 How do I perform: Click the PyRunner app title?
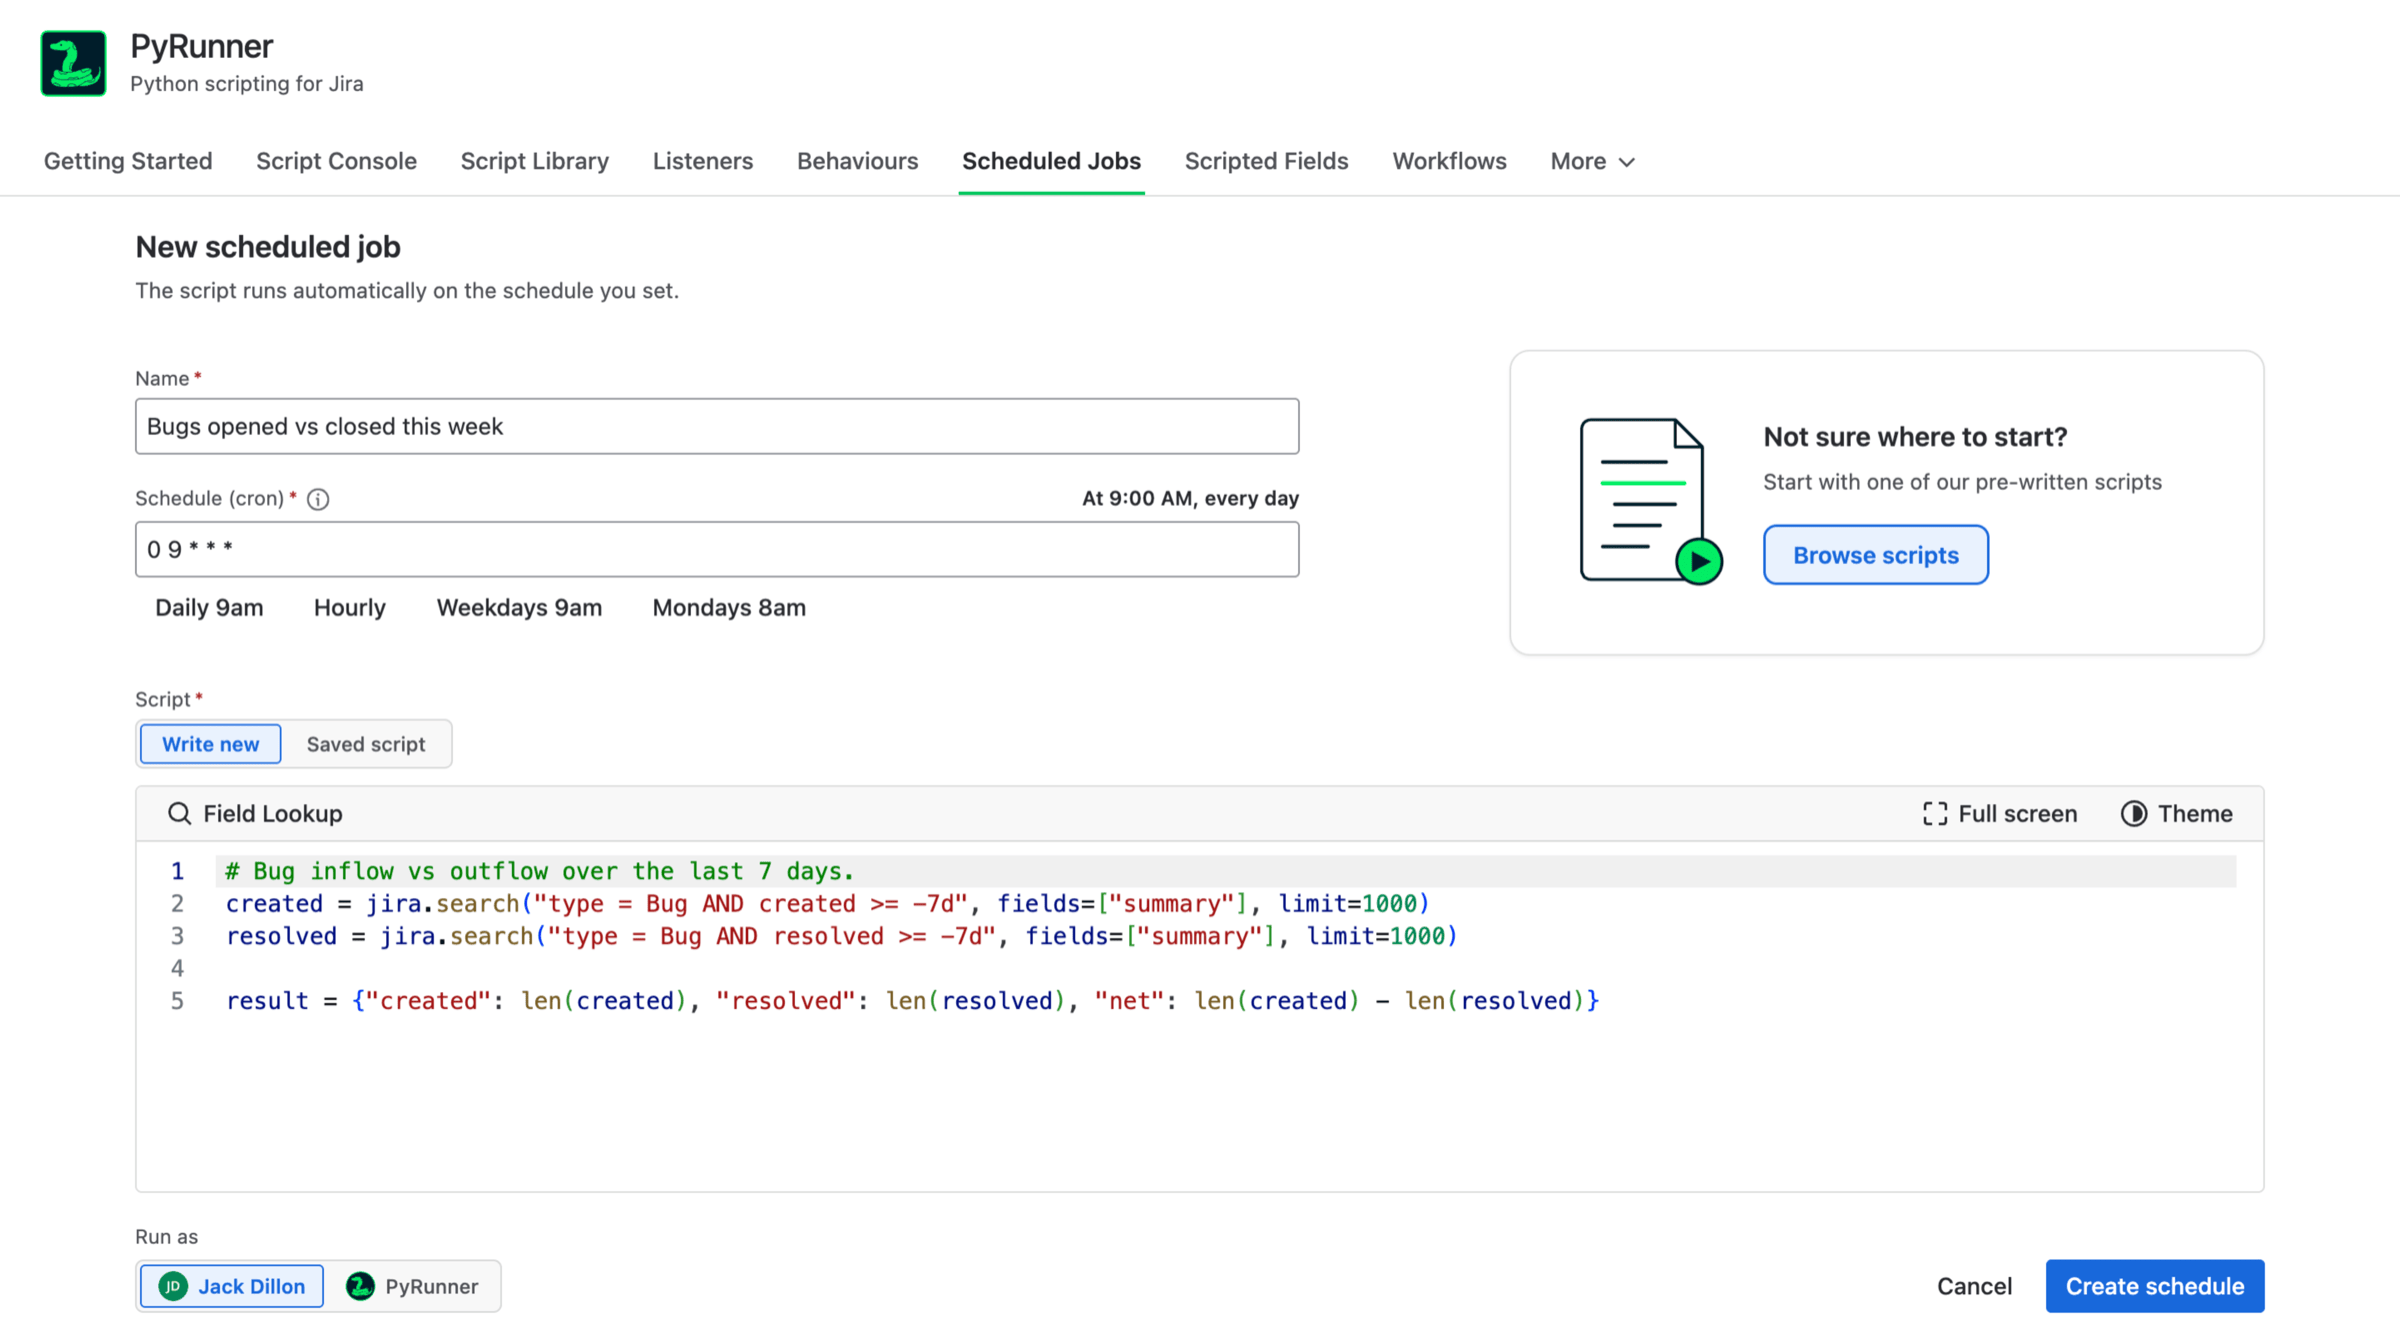point(202,46)
